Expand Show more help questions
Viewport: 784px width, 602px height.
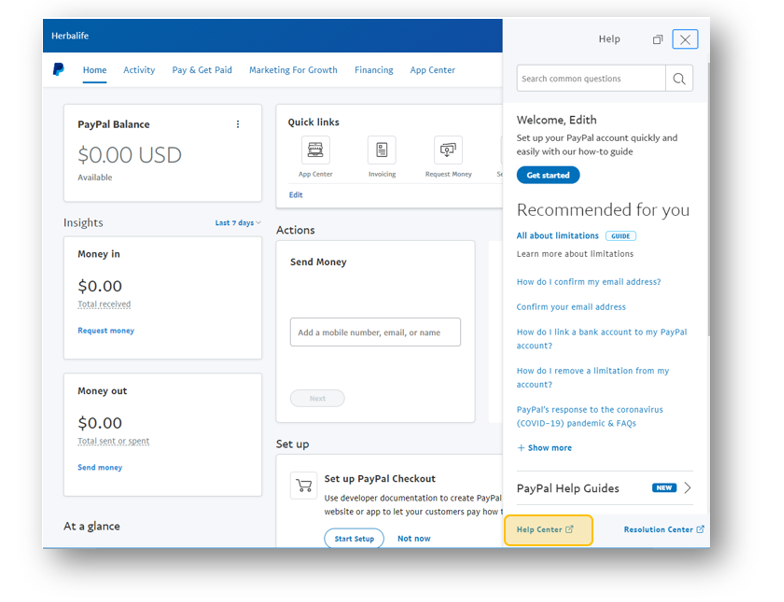(545, 448)
